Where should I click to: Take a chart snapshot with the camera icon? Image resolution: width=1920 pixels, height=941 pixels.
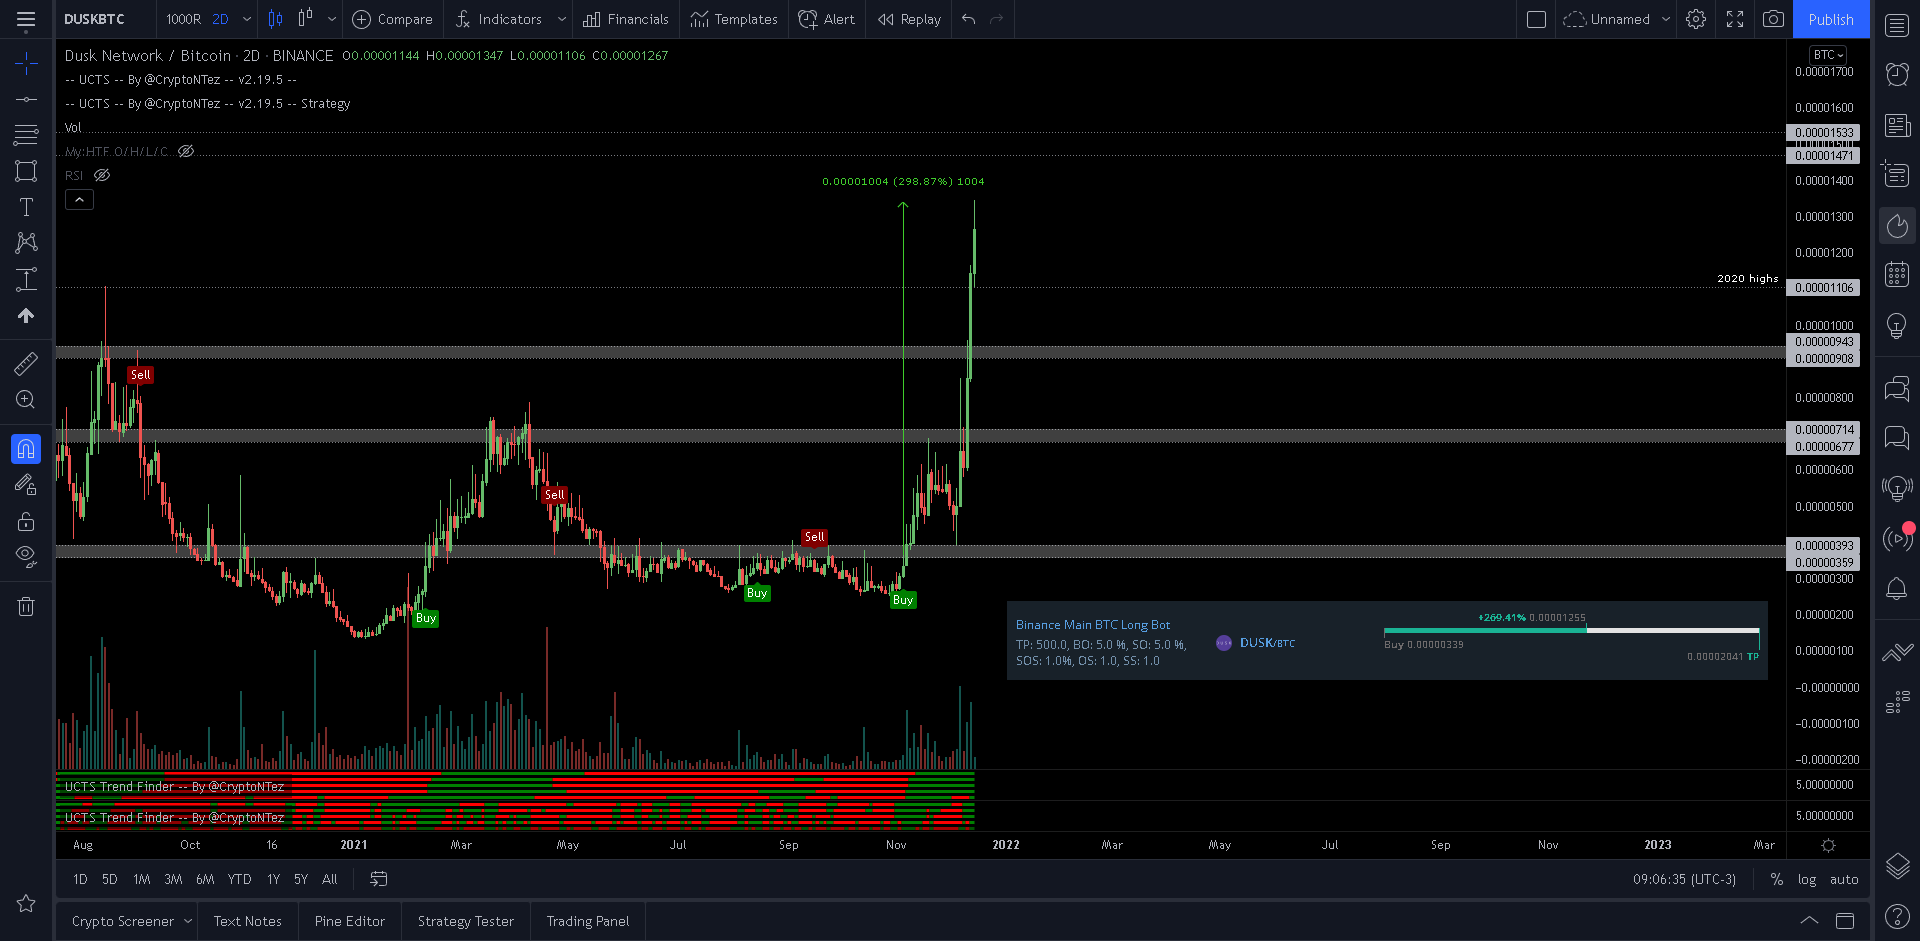tap(1774, 19)
